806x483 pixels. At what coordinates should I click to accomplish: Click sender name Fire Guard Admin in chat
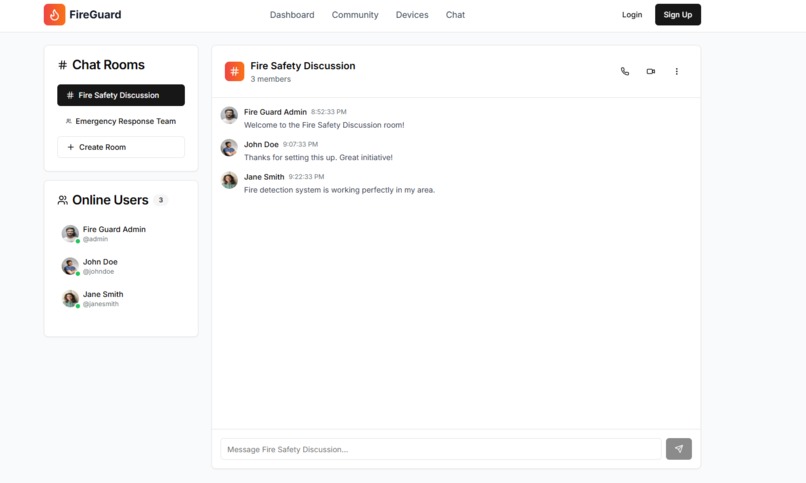[x=275, y=112]
